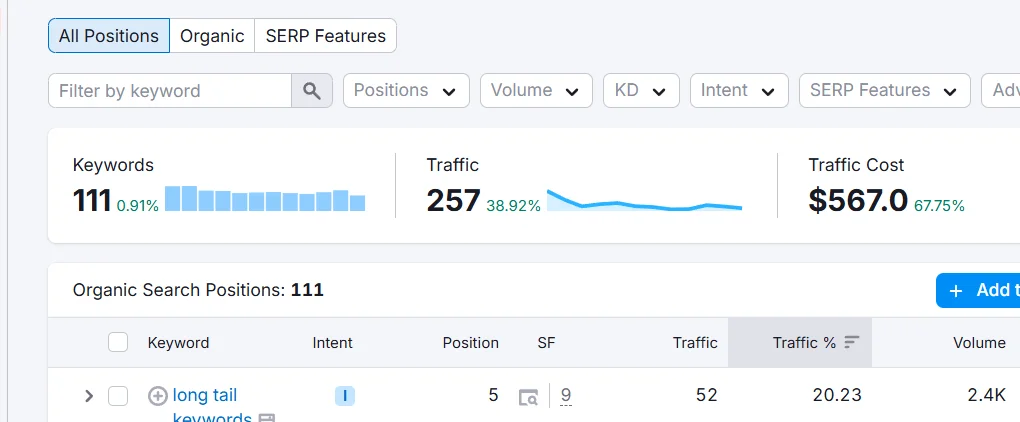Open the Intent filter dropdown
Image resolution: width=1020 pixels, height=422 pixels.
coord(739,90)
